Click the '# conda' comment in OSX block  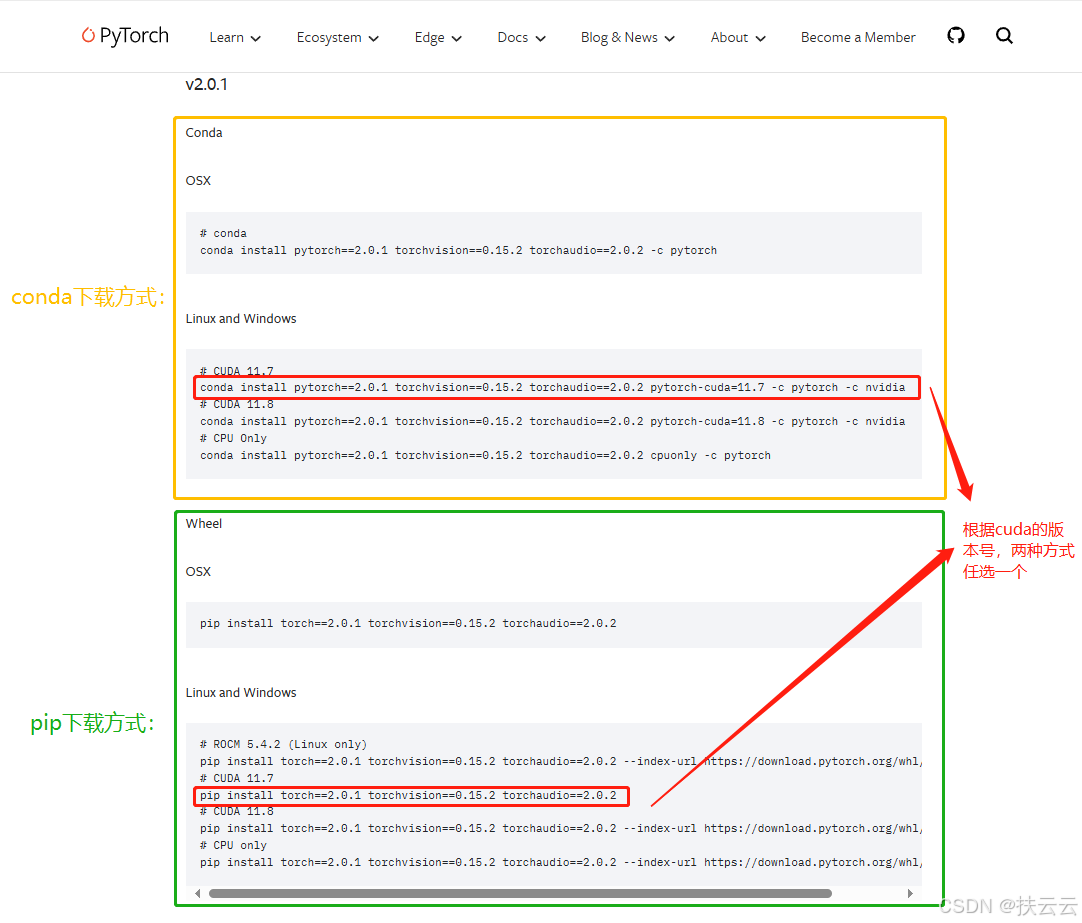tap(223, 234)
